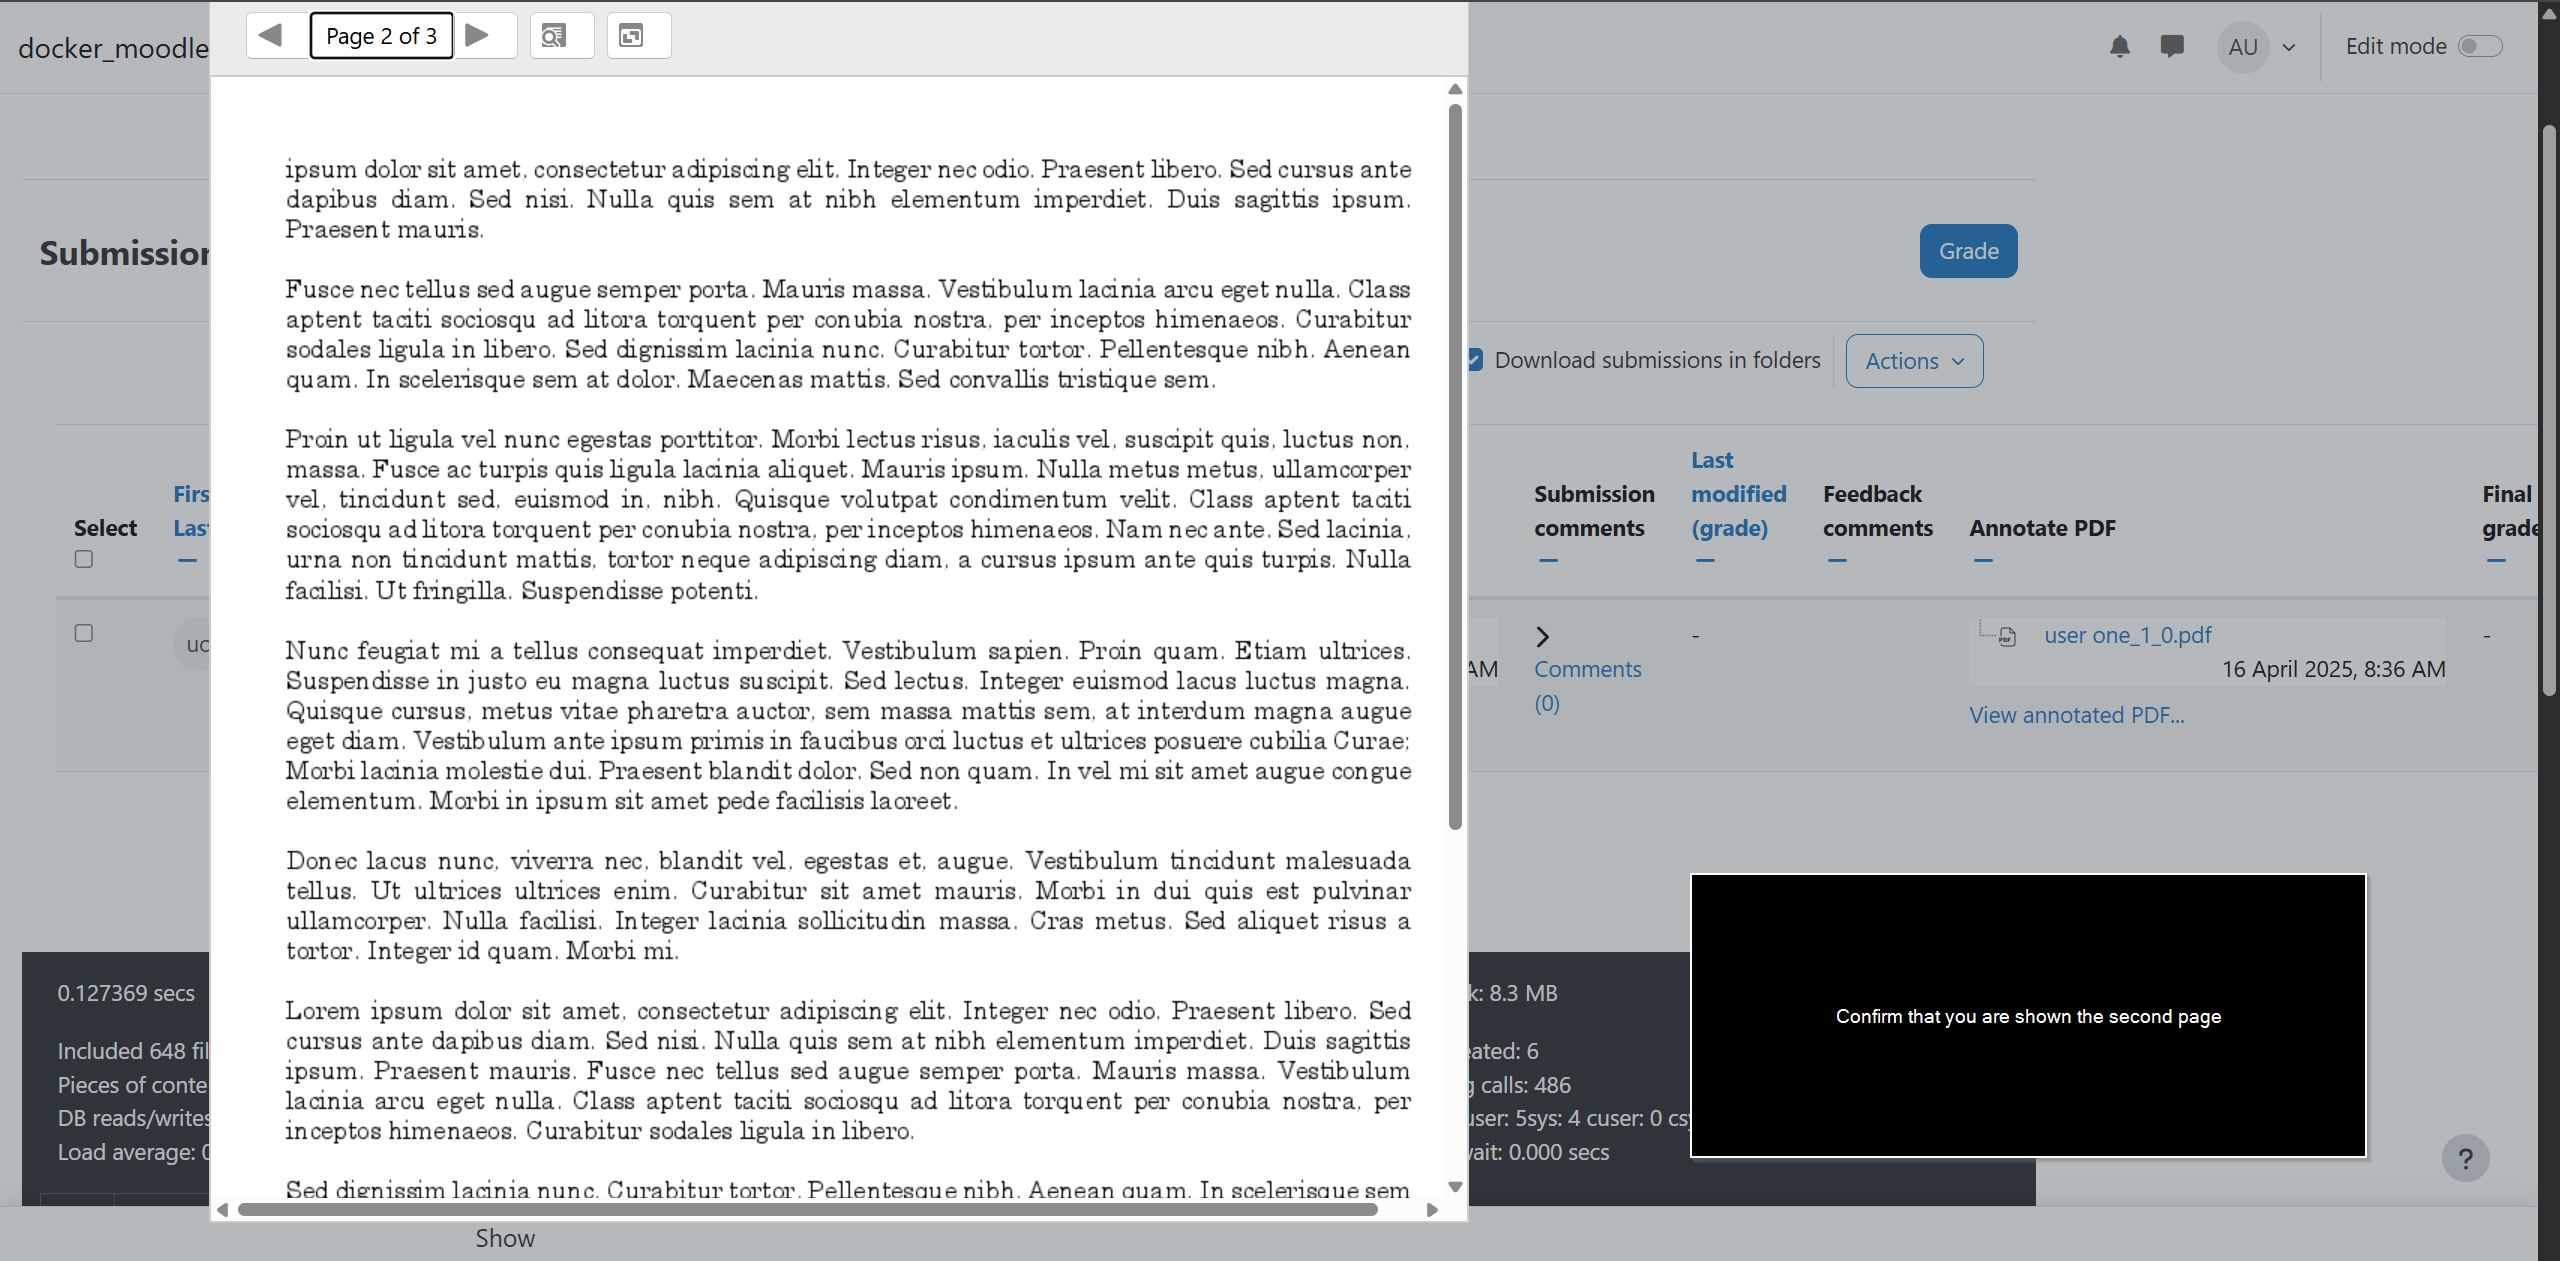Click the Feedback comments column header
The width and height of the screenshot is (2560, 1261).
point(1877,511)
